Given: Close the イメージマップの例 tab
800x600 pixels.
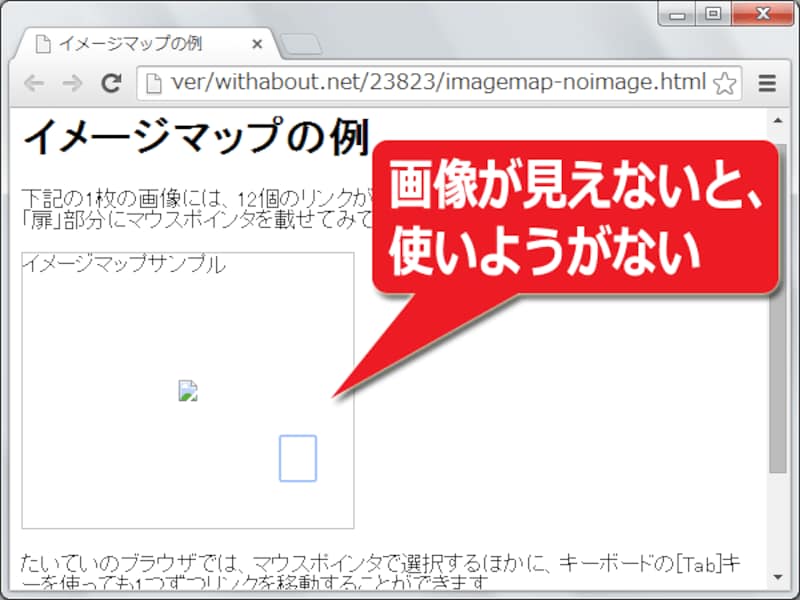Looking at the screenshot, I should tap(257, 44).
